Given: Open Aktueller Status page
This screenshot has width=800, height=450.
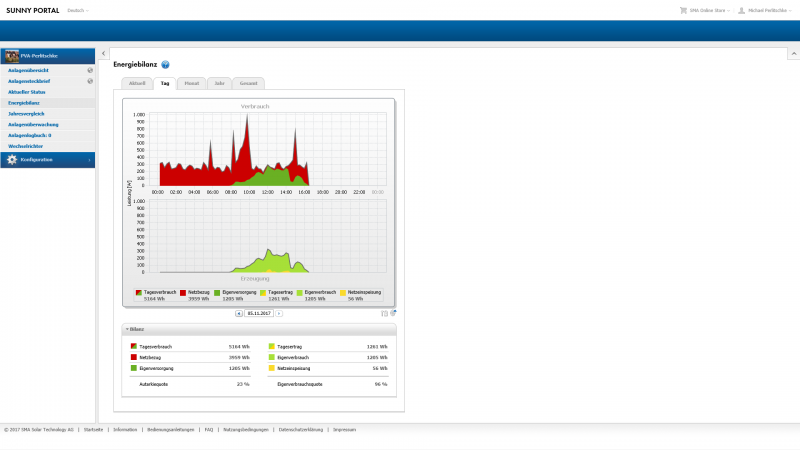Looking at the screenshot, I should click(x=27, y=92).
